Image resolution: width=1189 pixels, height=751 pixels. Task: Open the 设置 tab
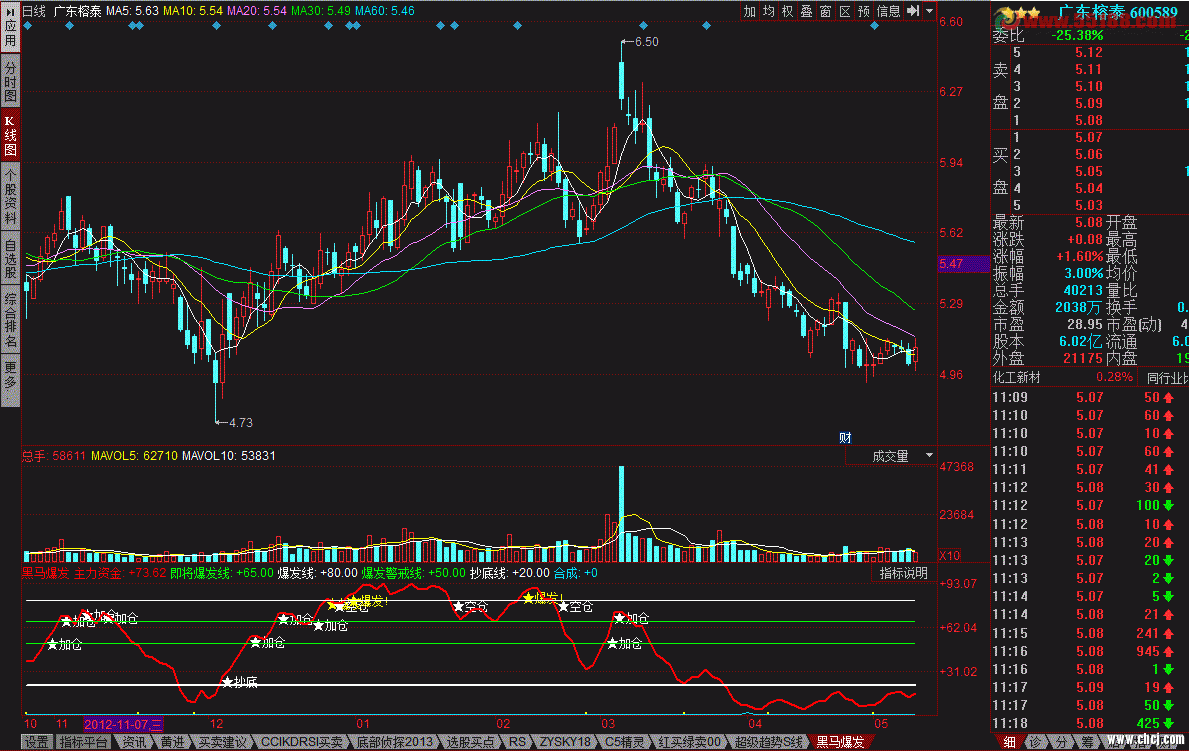click(x=36, y=742)
